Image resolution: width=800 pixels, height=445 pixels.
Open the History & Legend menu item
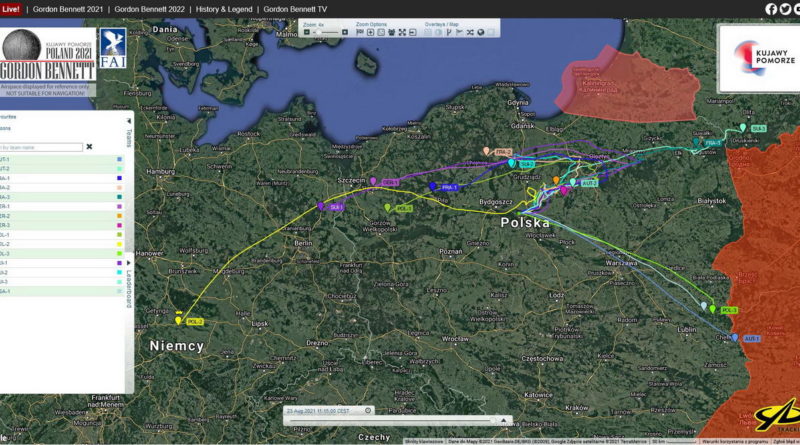pos(223,8)
